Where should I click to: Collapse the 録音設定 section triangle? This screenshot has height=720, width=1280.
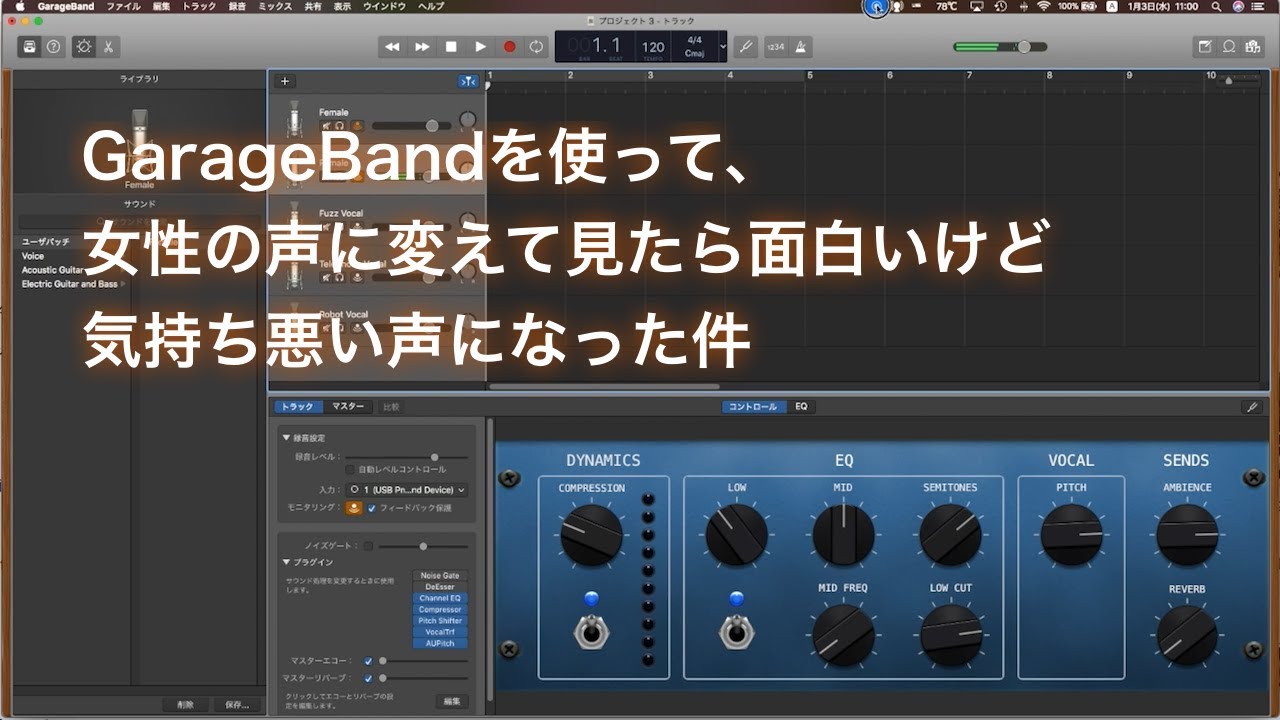[286, 438]
